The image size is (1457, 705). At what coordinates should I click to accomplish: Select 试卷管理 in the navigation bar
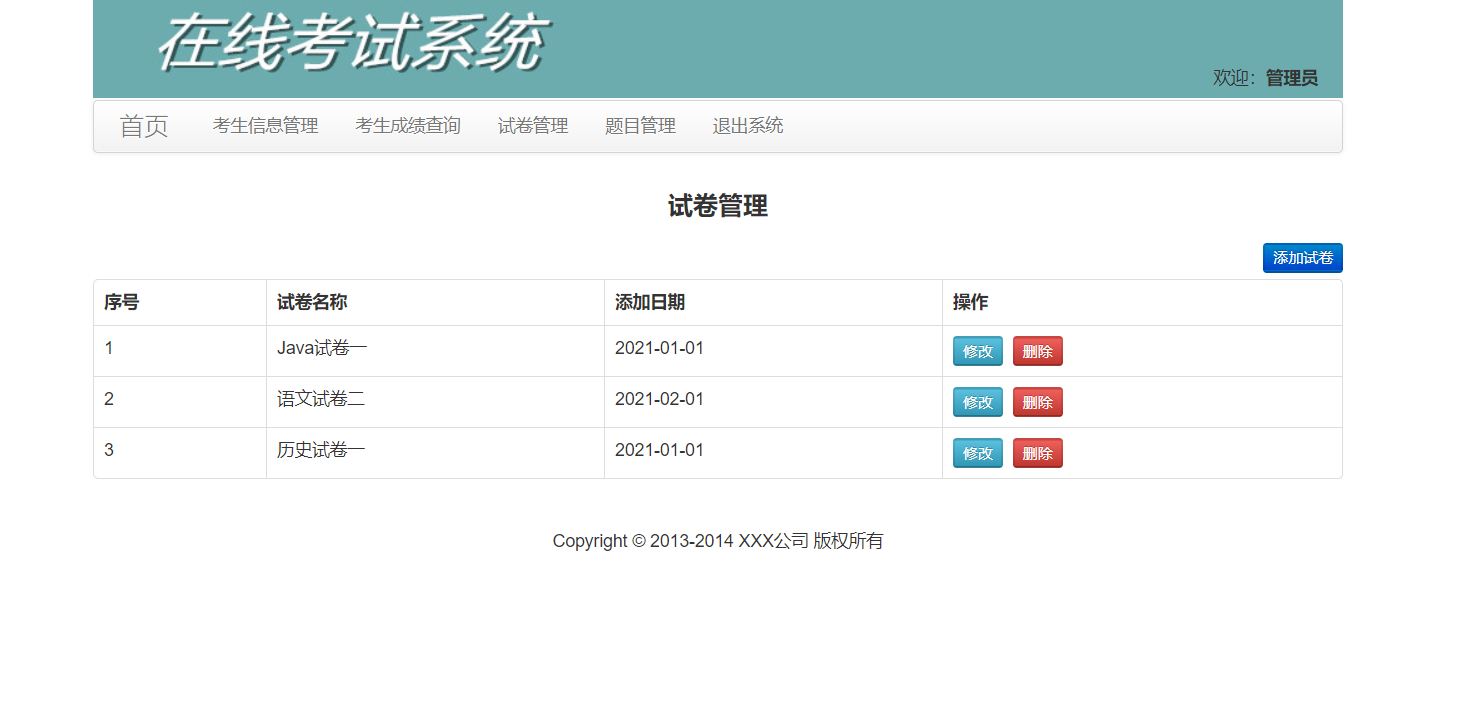click(533, 126)
